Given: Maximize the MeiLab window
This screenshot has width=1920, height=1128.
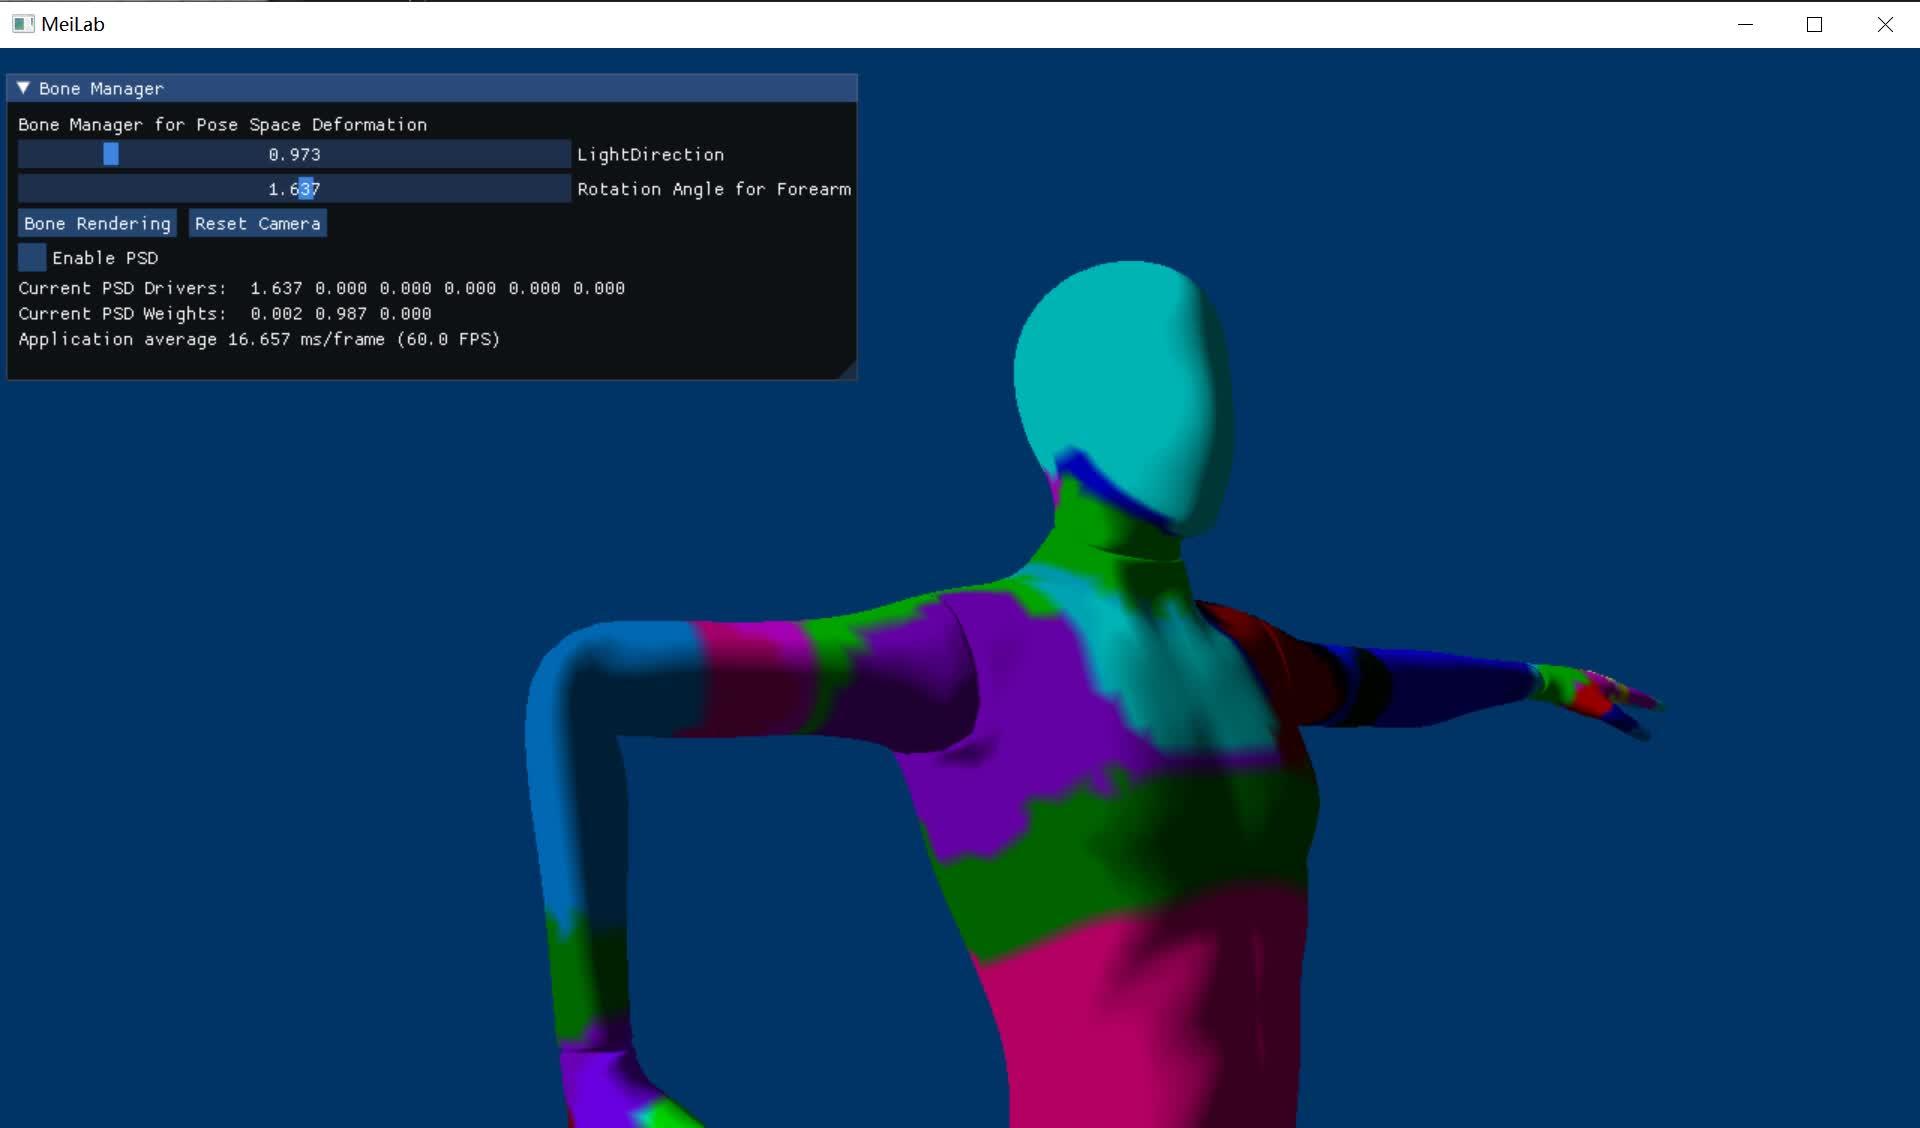Looking at the screenshot, I should click(1814, 24).
